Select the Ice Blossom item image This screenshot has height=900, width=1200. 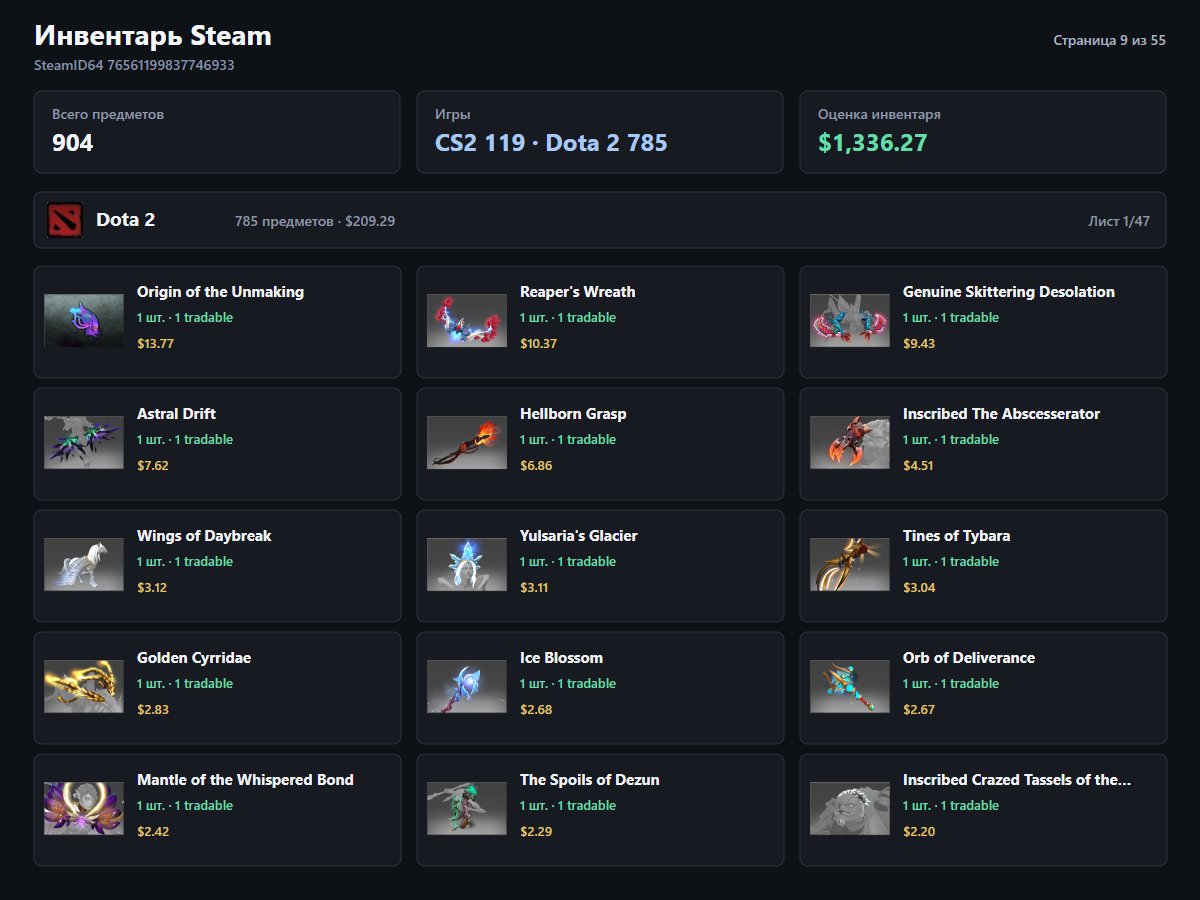(x=467, y=687)
